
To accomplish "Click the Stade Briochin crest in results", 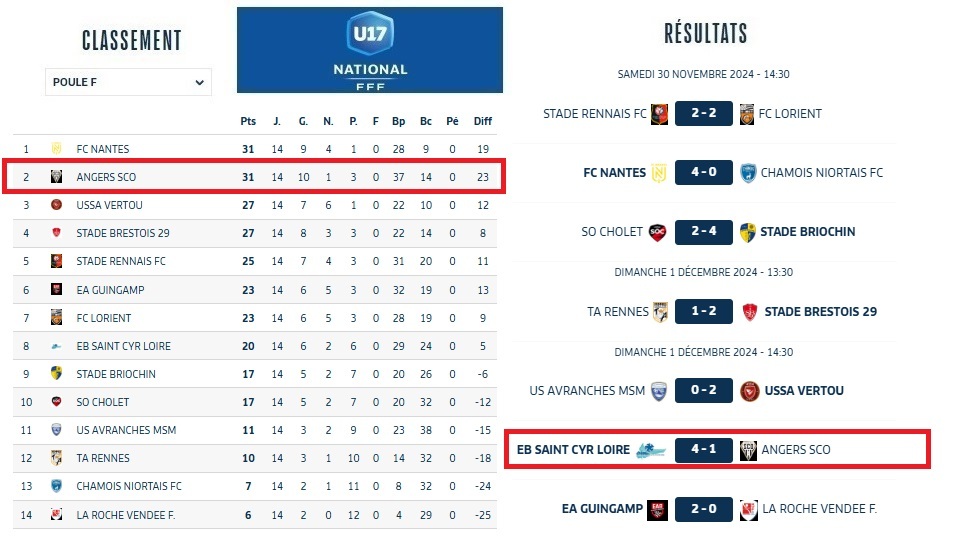I will click(747, 232).
